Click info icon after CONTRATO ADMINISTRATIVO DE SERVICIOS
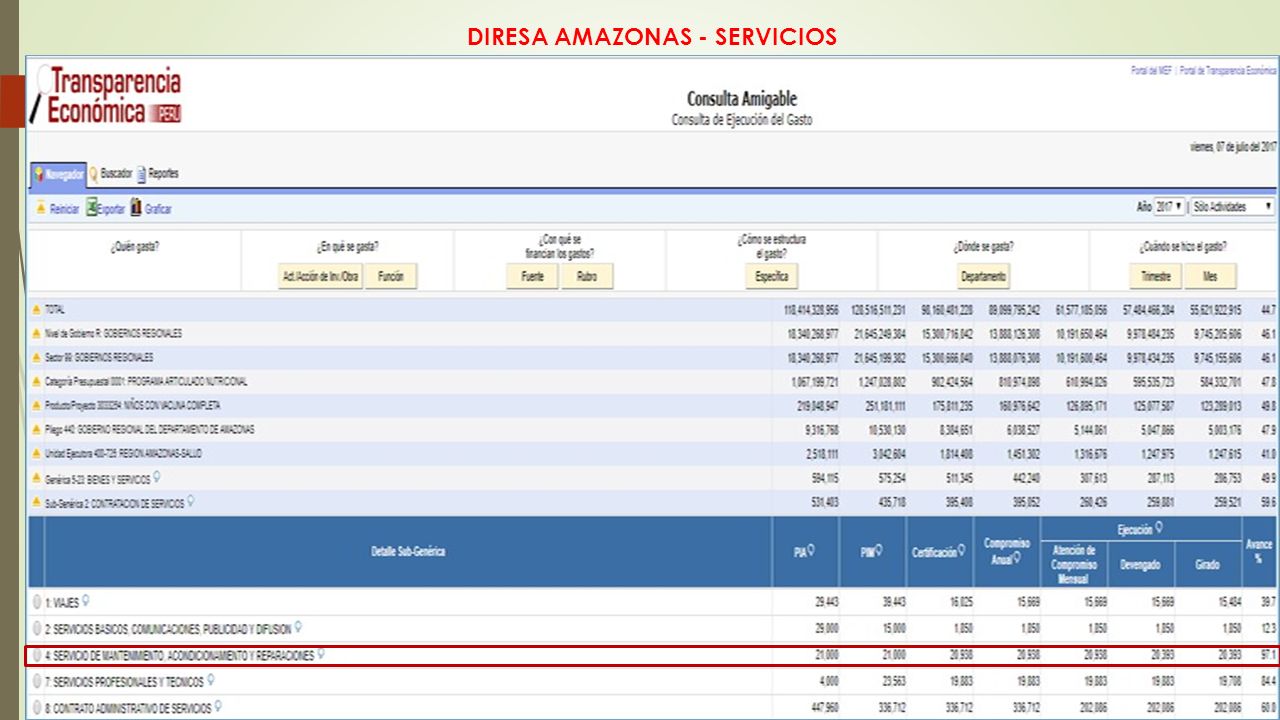 point(219,706)
